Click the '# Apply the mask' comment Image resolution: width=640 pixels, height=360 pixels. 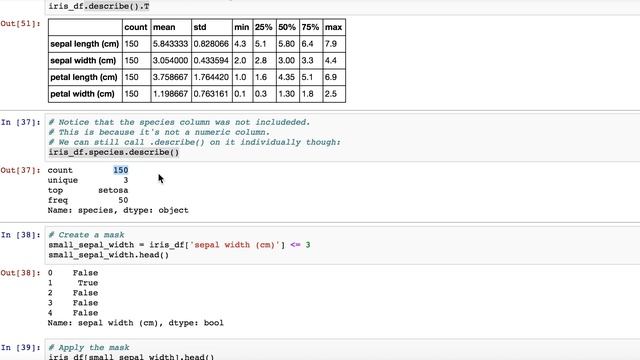[89, 347]
